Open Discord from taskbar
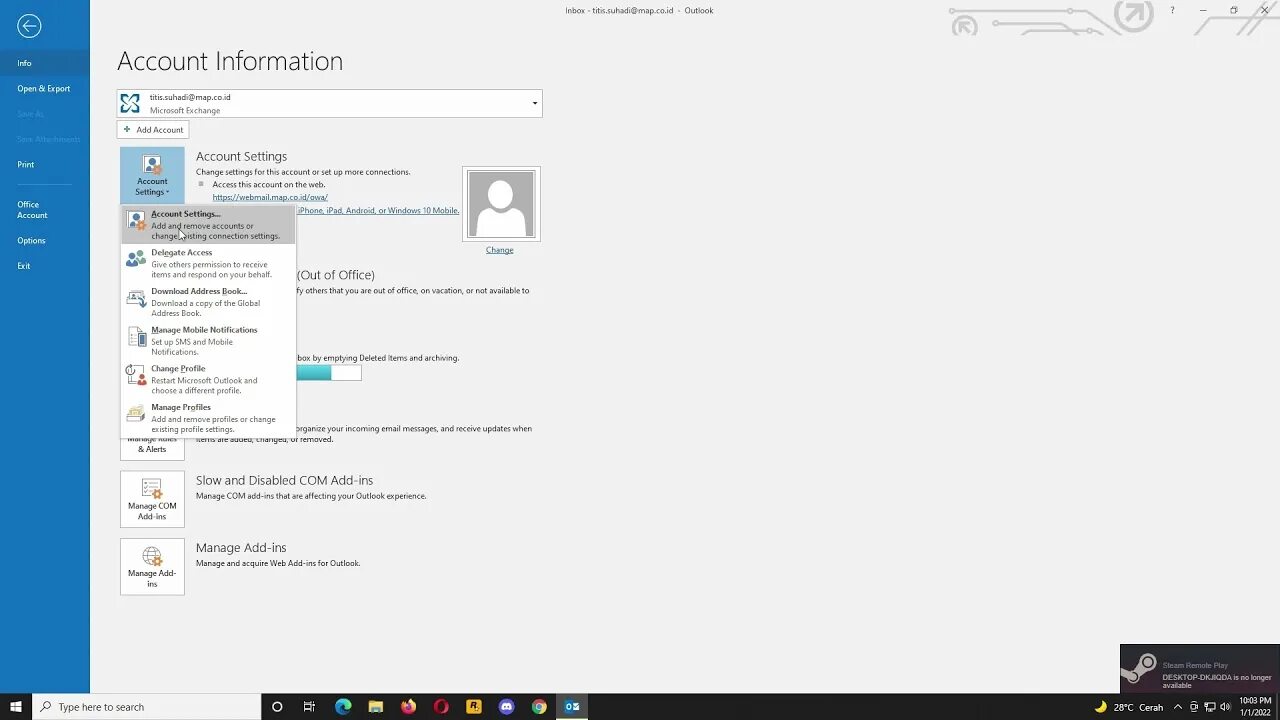The image size is (1280, 720). click(x=506, y=707)
